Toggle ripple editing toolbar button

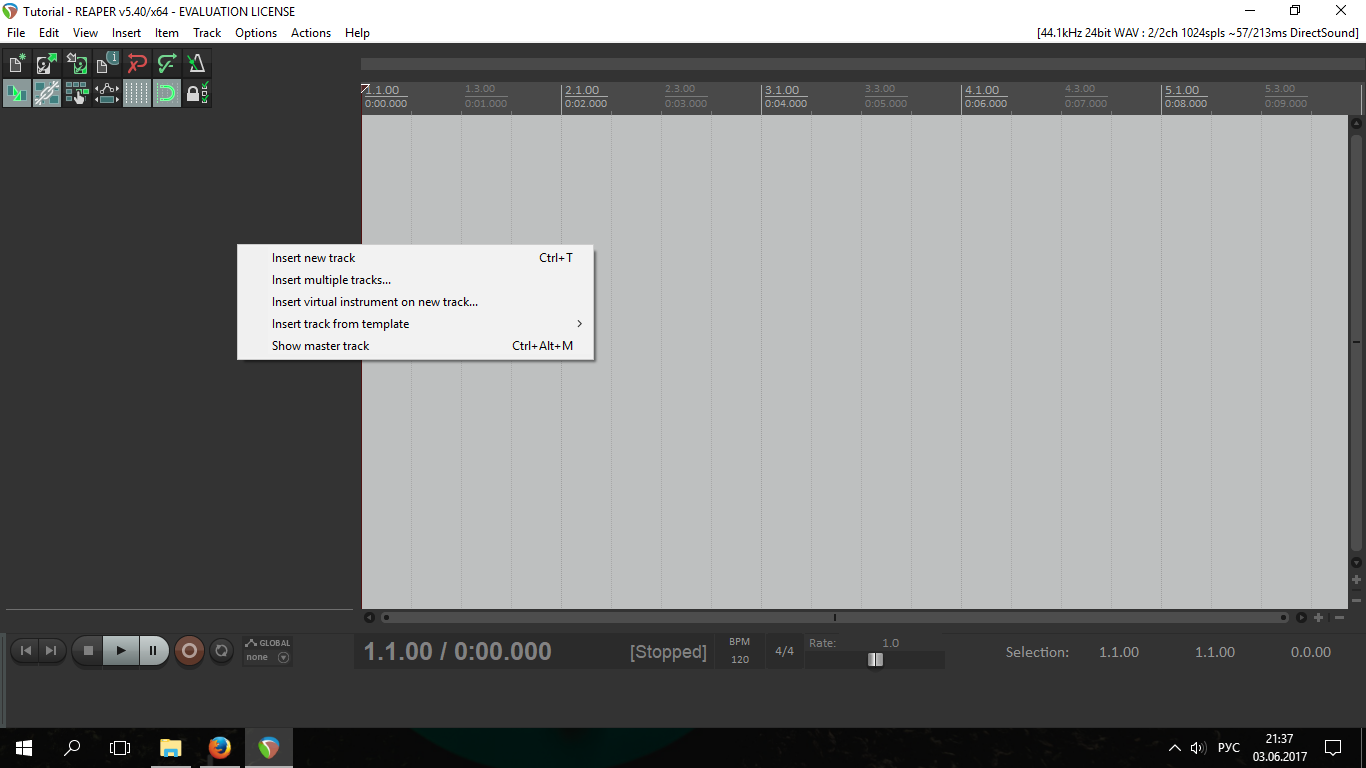[x=77, y=94]
